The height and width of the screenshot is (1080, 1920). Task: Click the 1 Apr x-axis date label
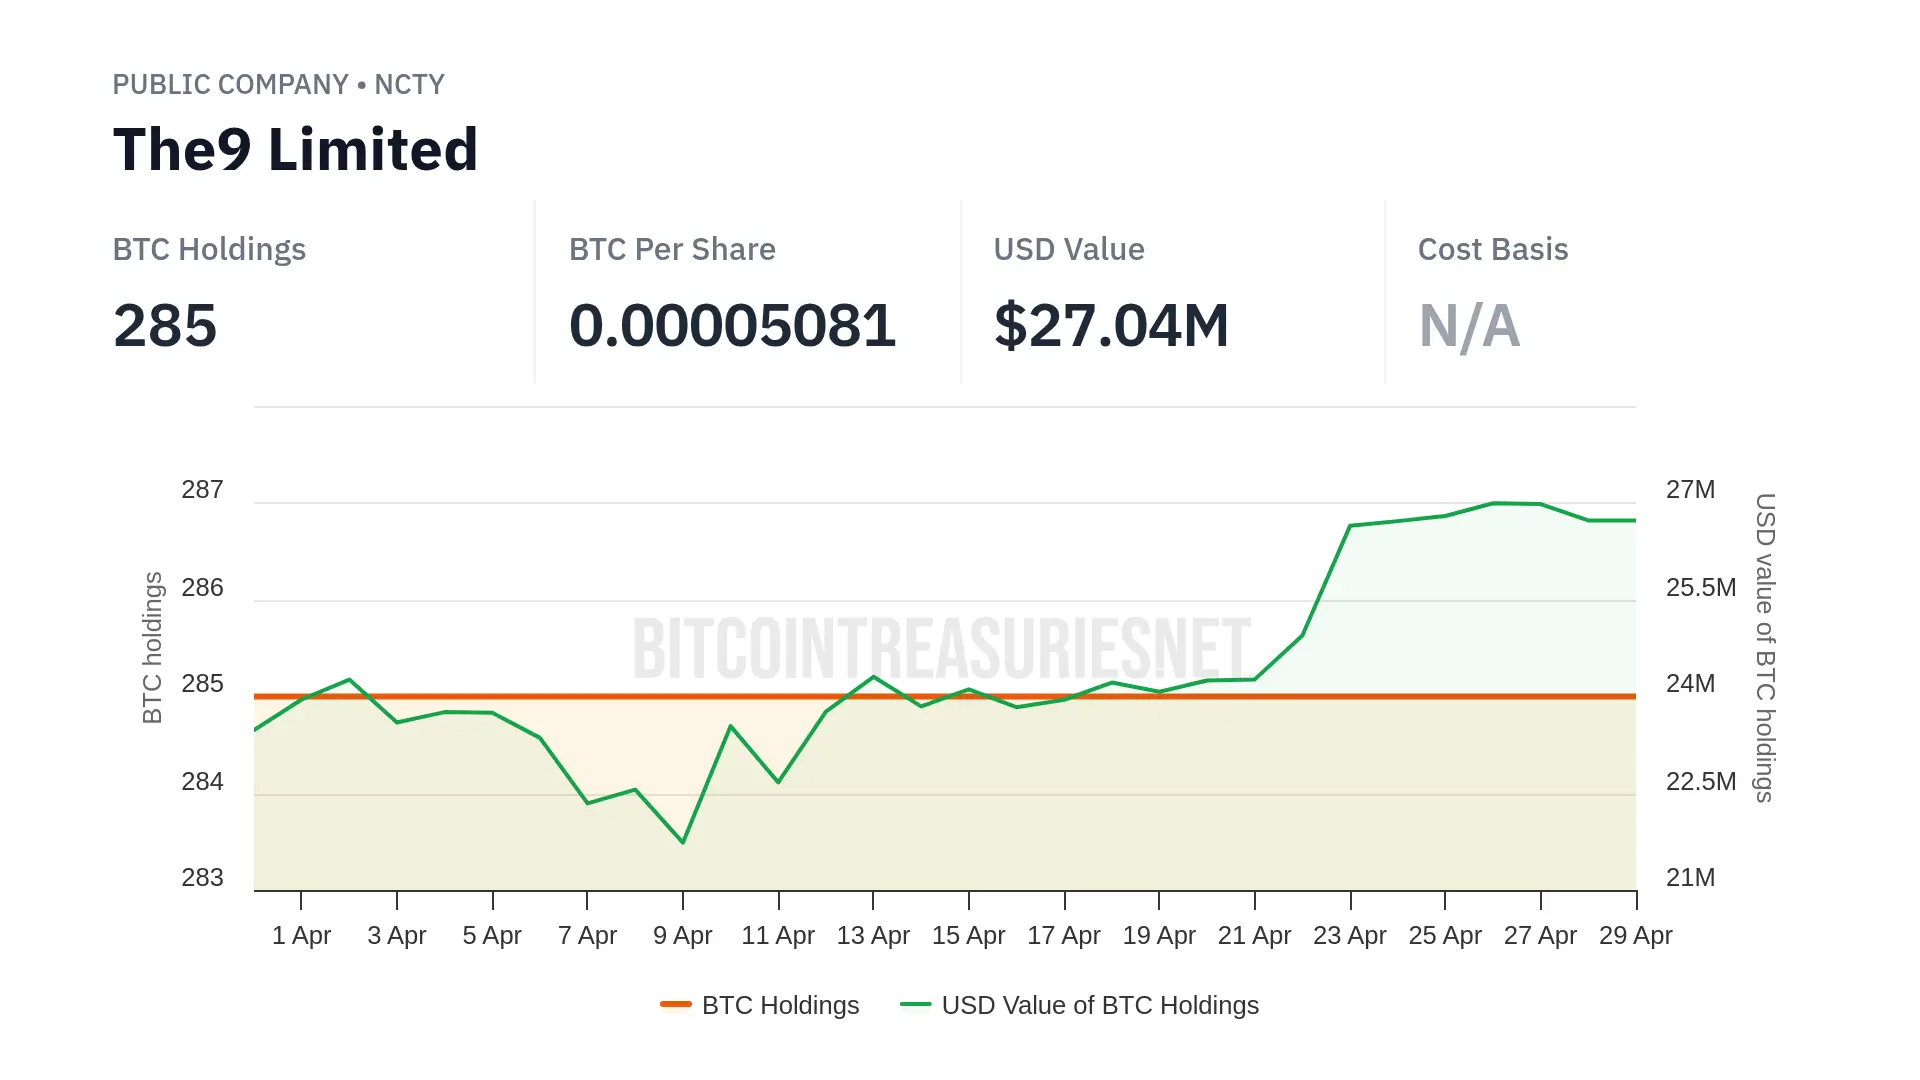tap(301, 935)
